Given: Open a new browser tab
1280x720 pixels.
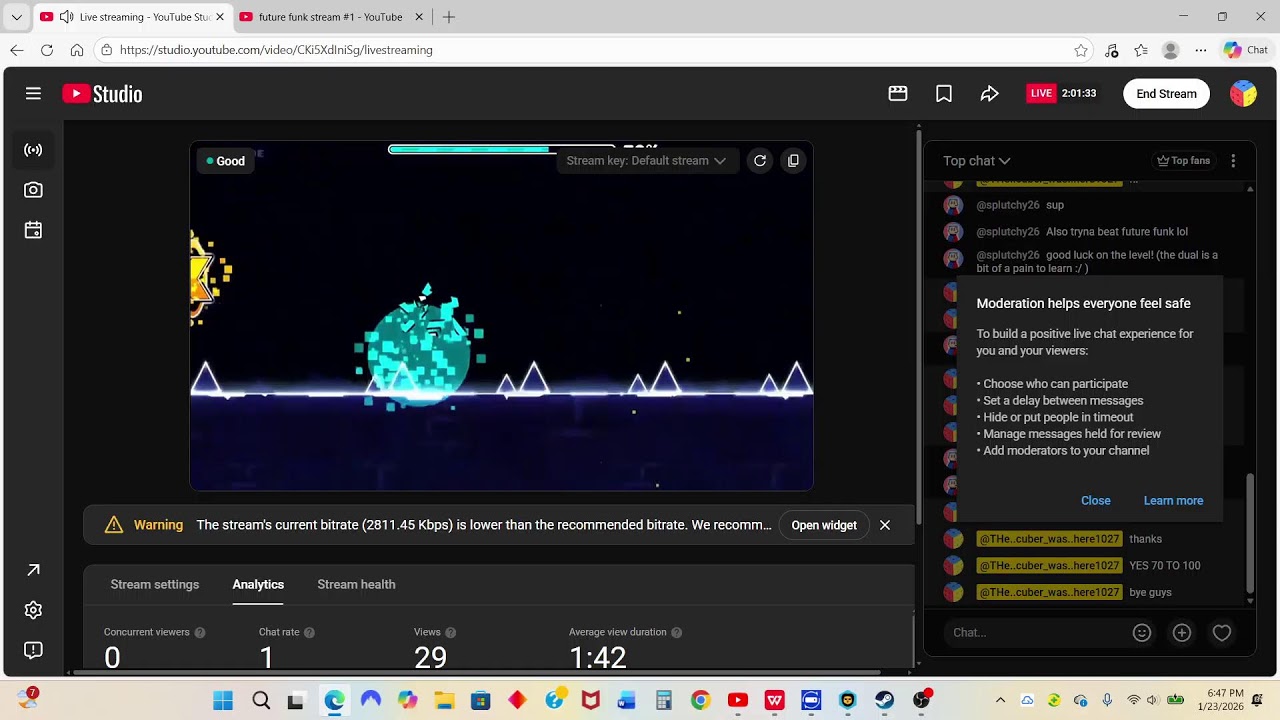Looking at the screenshot, I should (449, 17).
